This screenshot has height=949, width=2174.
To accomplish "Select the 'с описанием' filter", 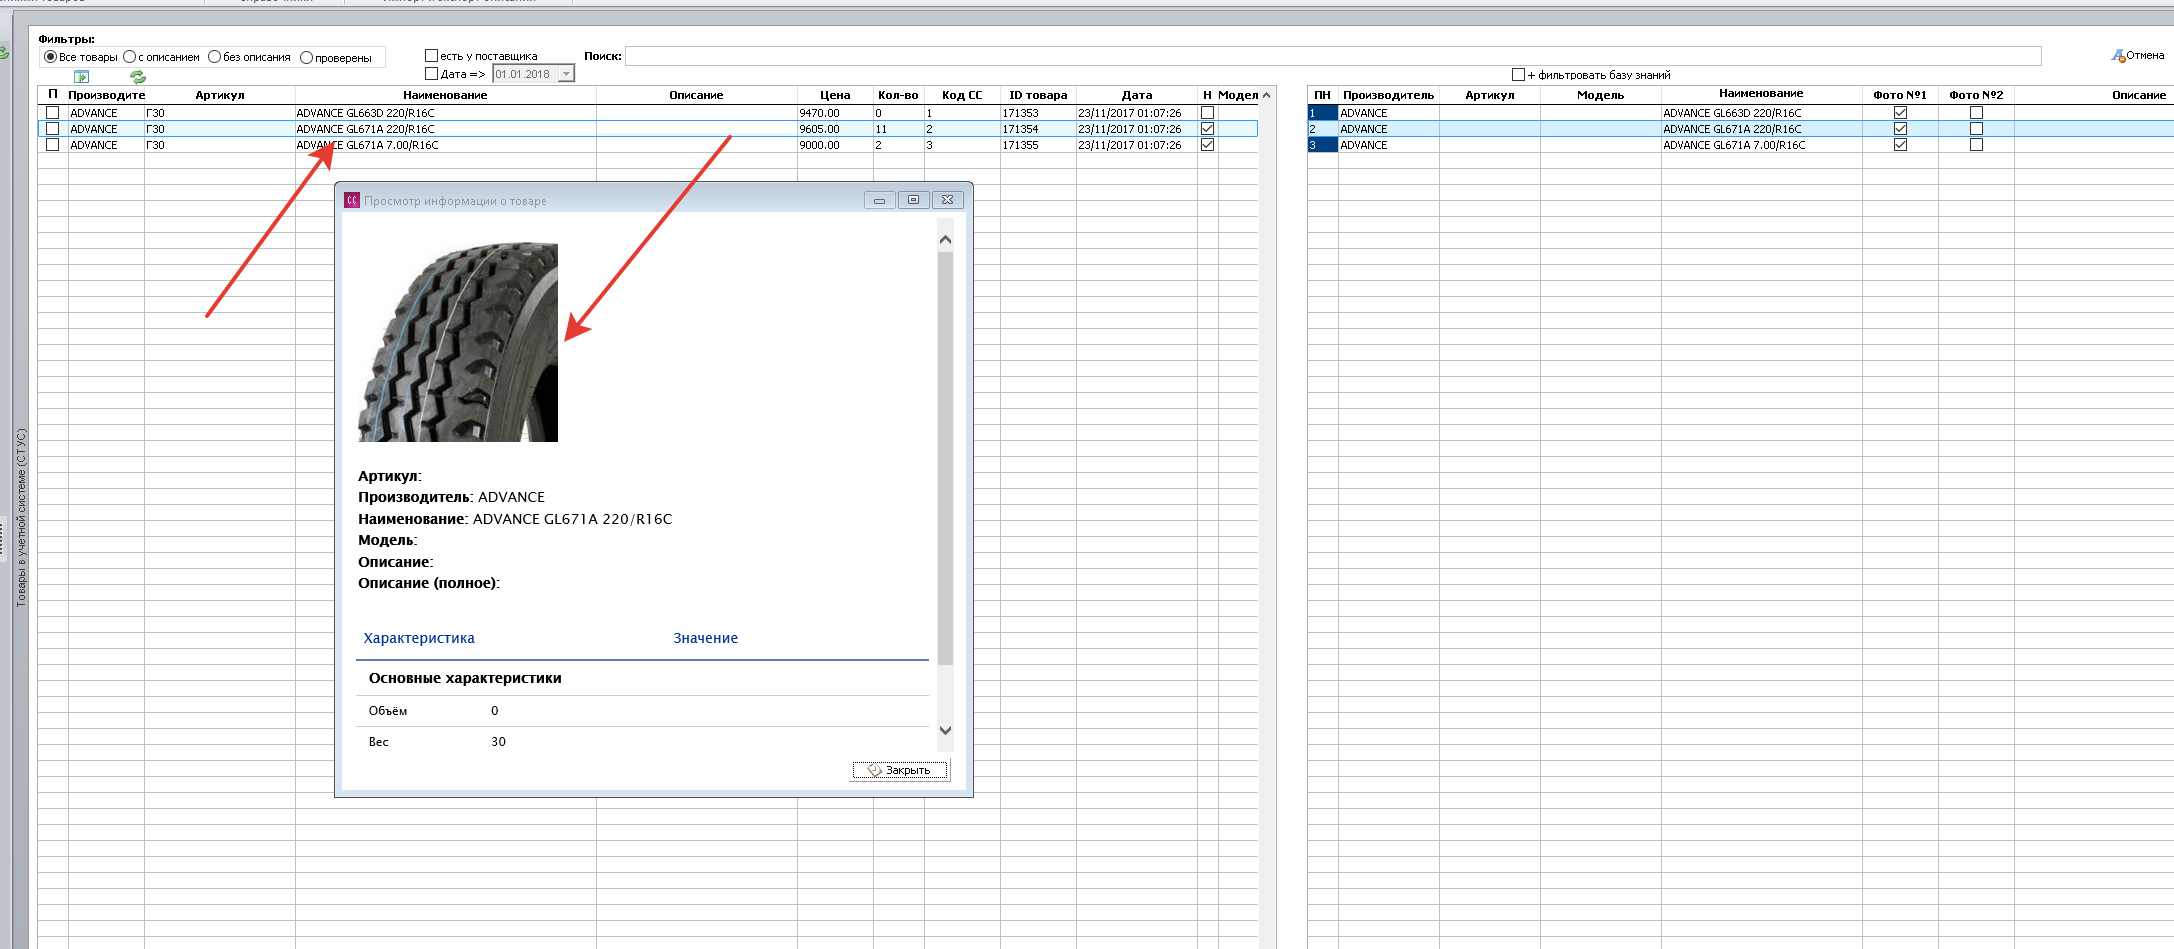I will pyautogui.click(x=129, y=57).
